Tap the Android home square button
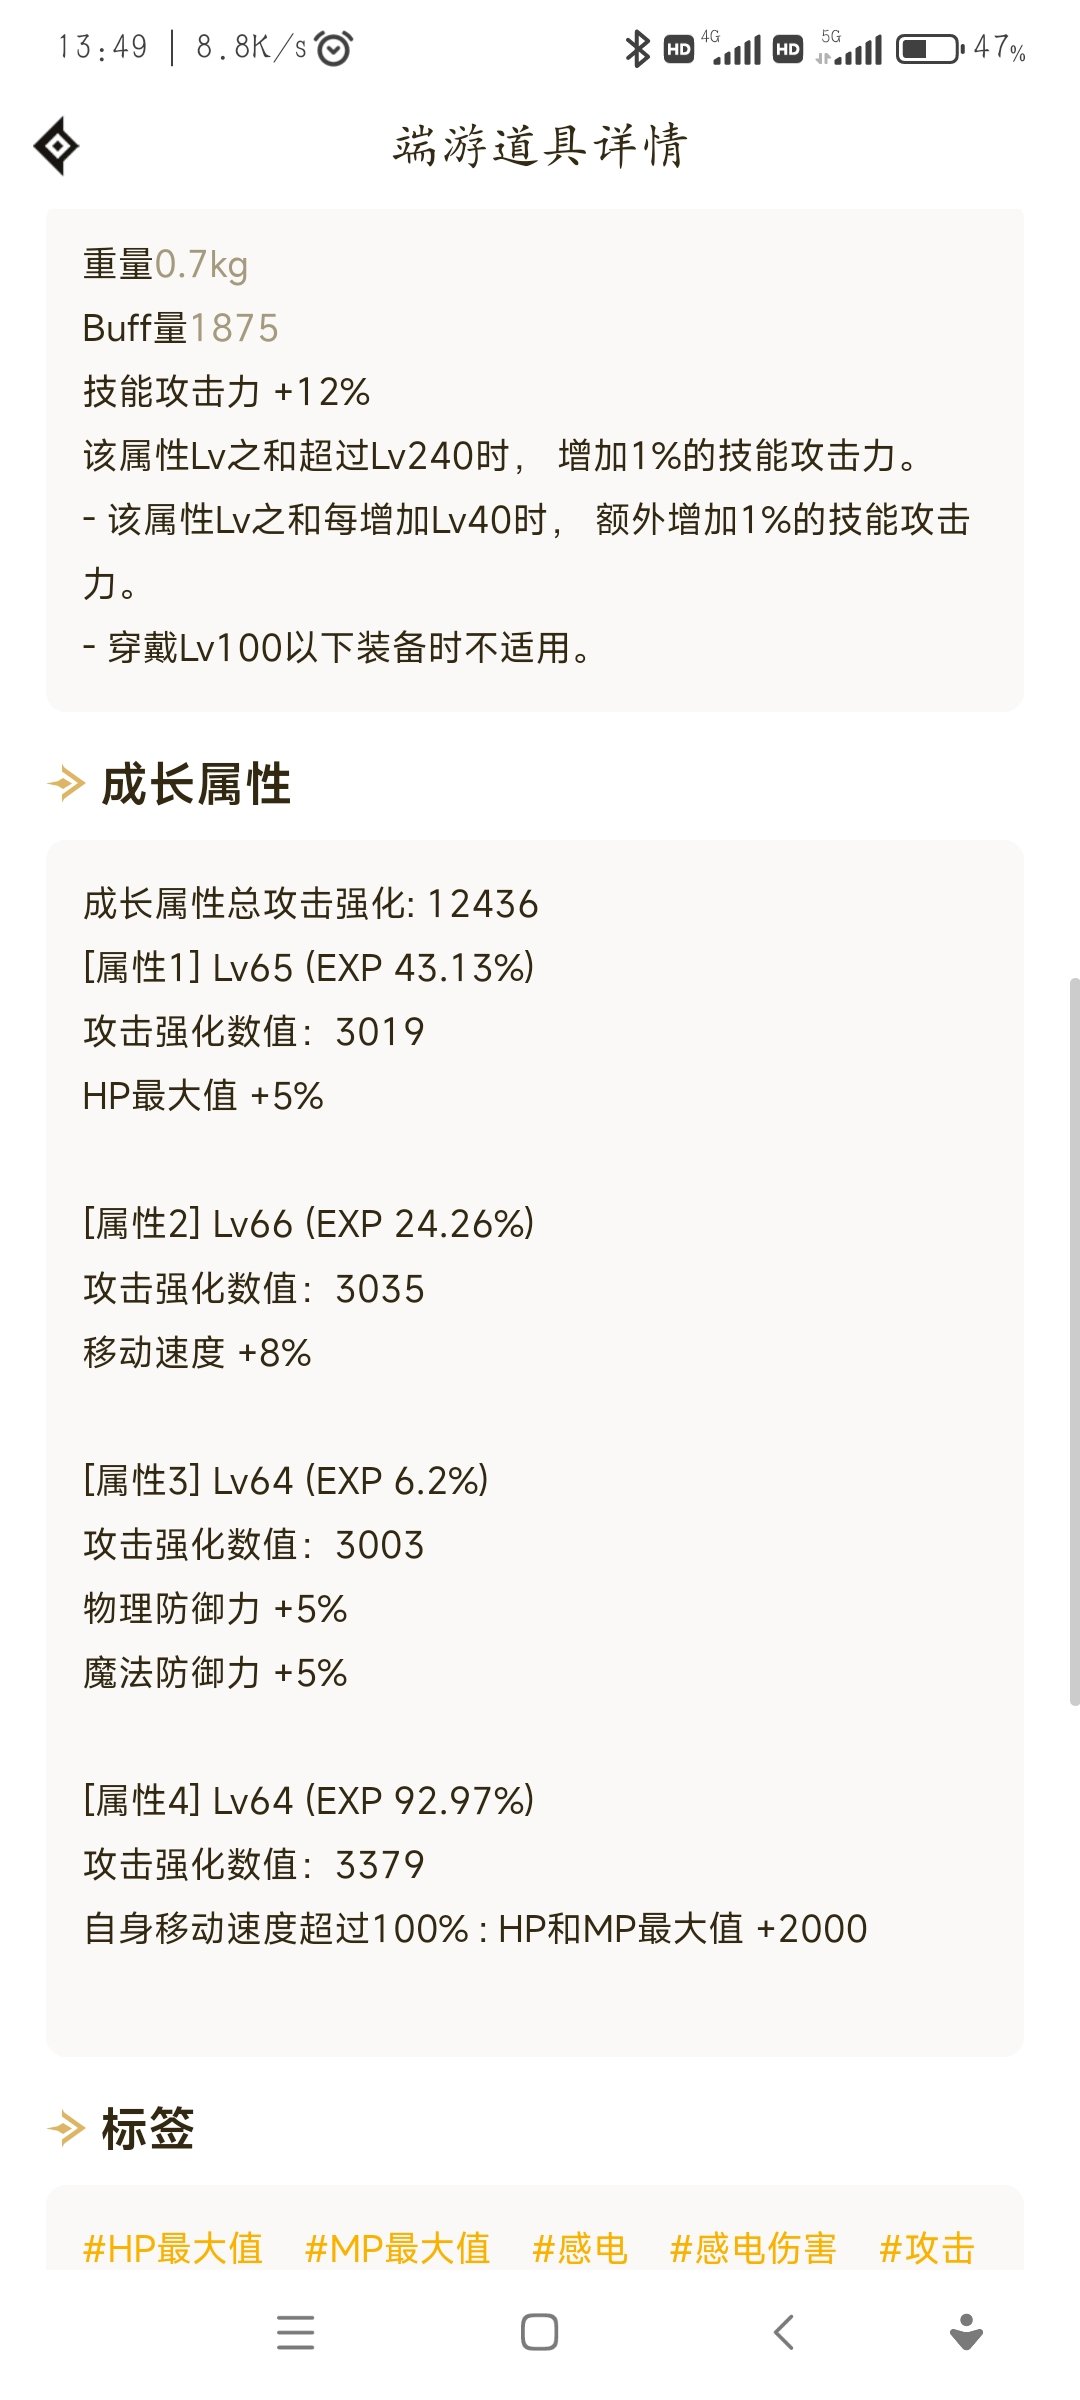 [x=539, y=2332]
